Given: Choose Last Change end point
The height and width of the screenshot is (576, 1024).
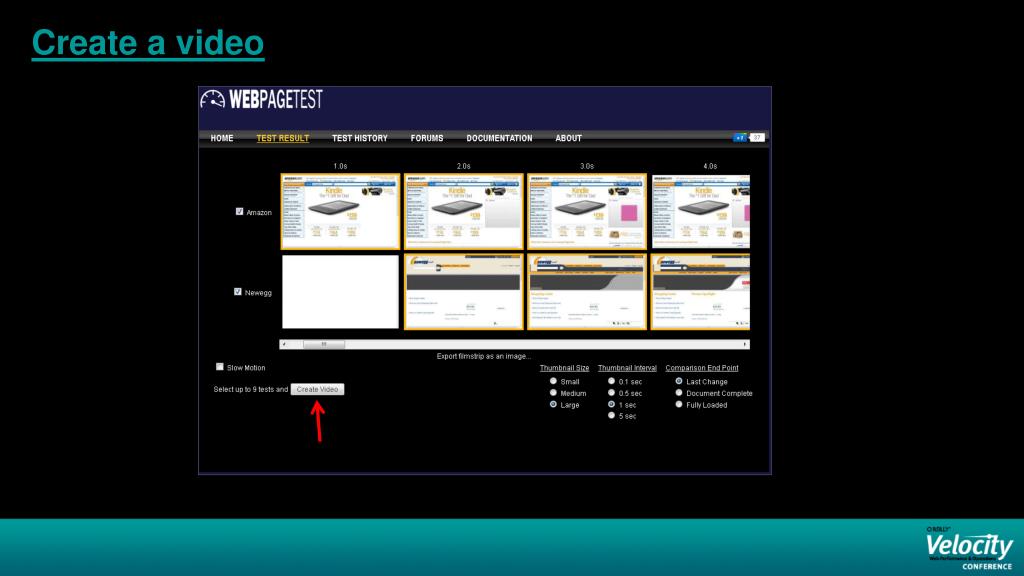Looking at the screenshot, I should pyautogui.click(x=679, y=381).
